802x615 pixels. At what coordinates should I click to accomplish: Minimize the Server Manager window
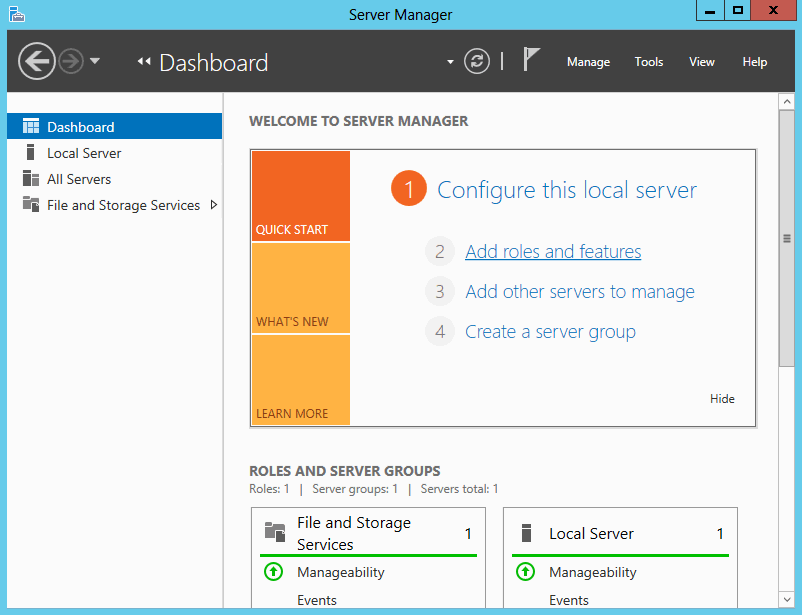point(710,11)
